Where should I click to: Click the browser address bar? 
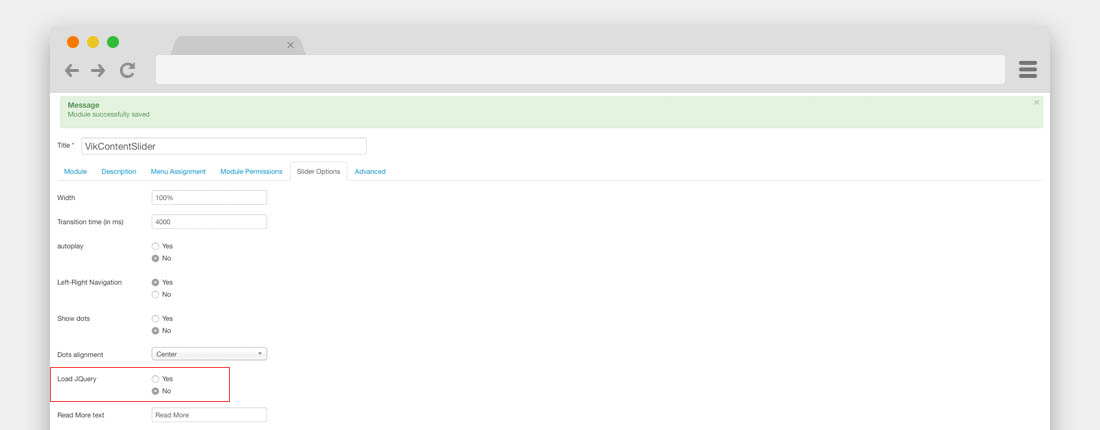pyautogui.click(x=580, y=70)
